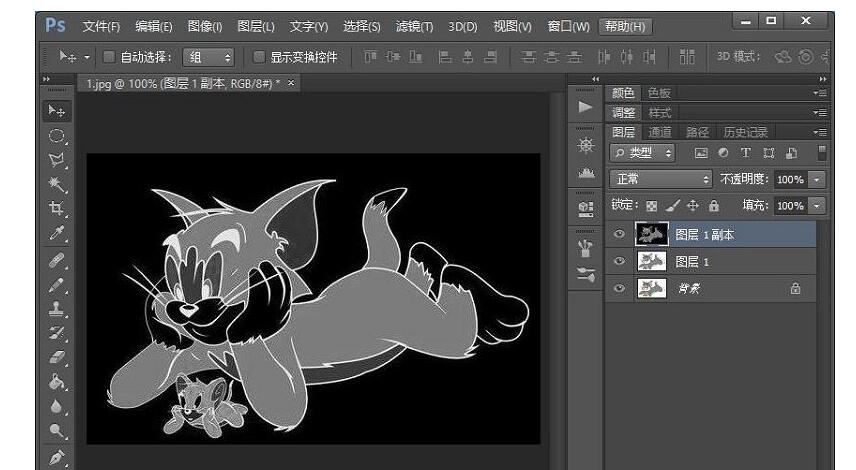Pick the Eyedropper tool
The width and height of the screenshot is (856, 470).
click(x=57, y=234)
